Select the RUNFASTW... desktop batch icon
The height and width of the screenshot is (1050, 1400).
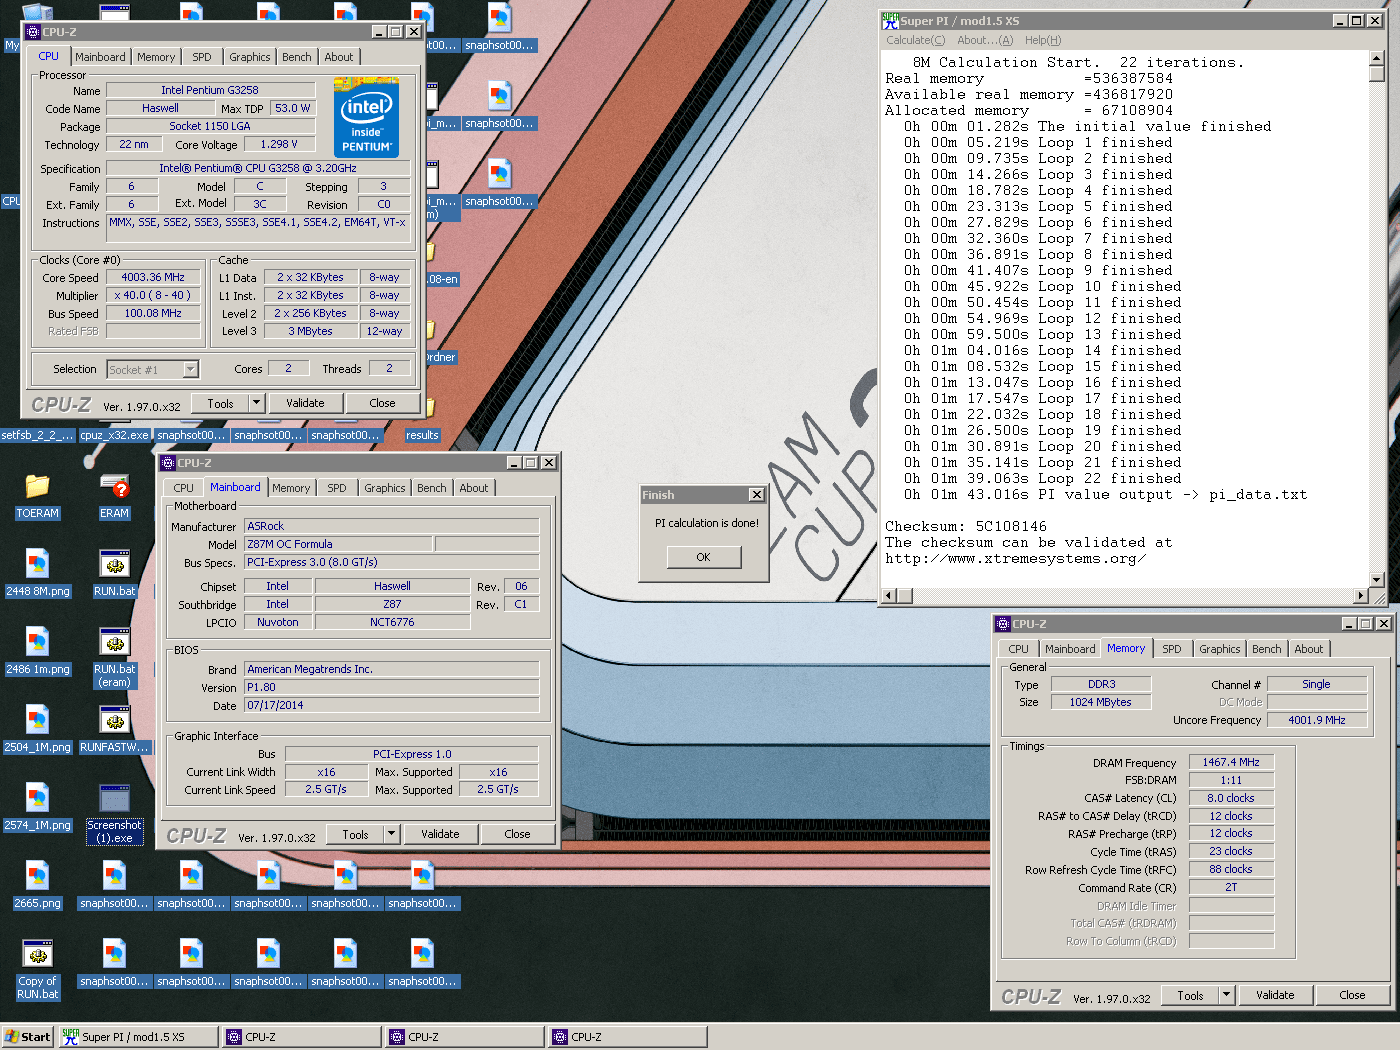[x=114, y=730]
